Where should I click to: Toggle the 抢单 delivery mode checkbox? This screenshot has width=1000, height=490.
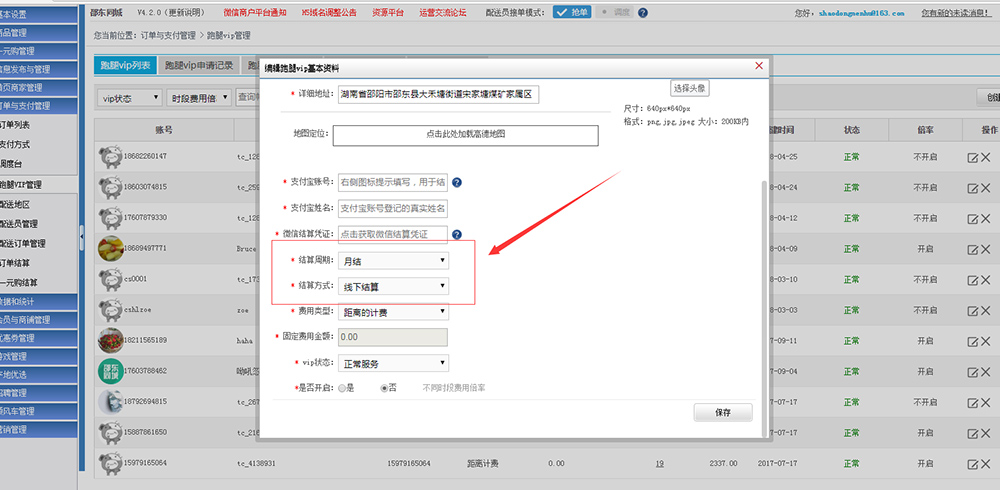560,13
